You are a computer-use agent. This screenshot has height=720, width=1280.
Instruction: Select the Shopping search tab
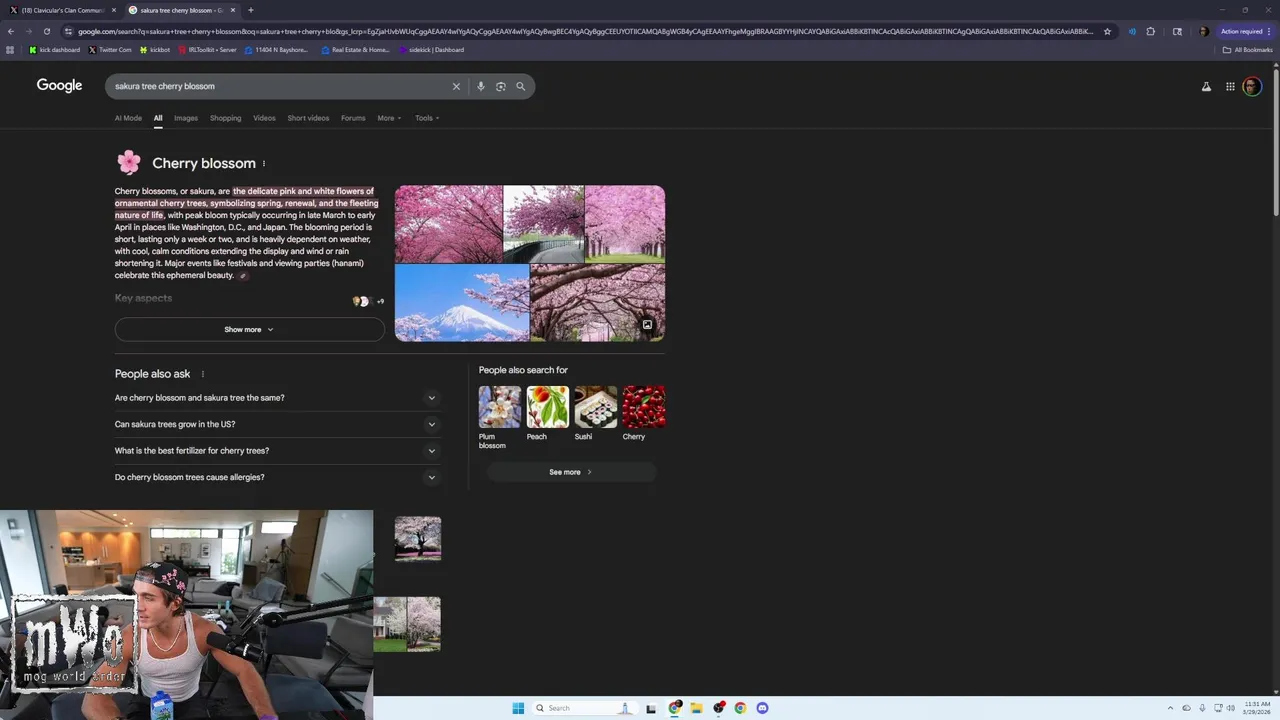point(225,118)
